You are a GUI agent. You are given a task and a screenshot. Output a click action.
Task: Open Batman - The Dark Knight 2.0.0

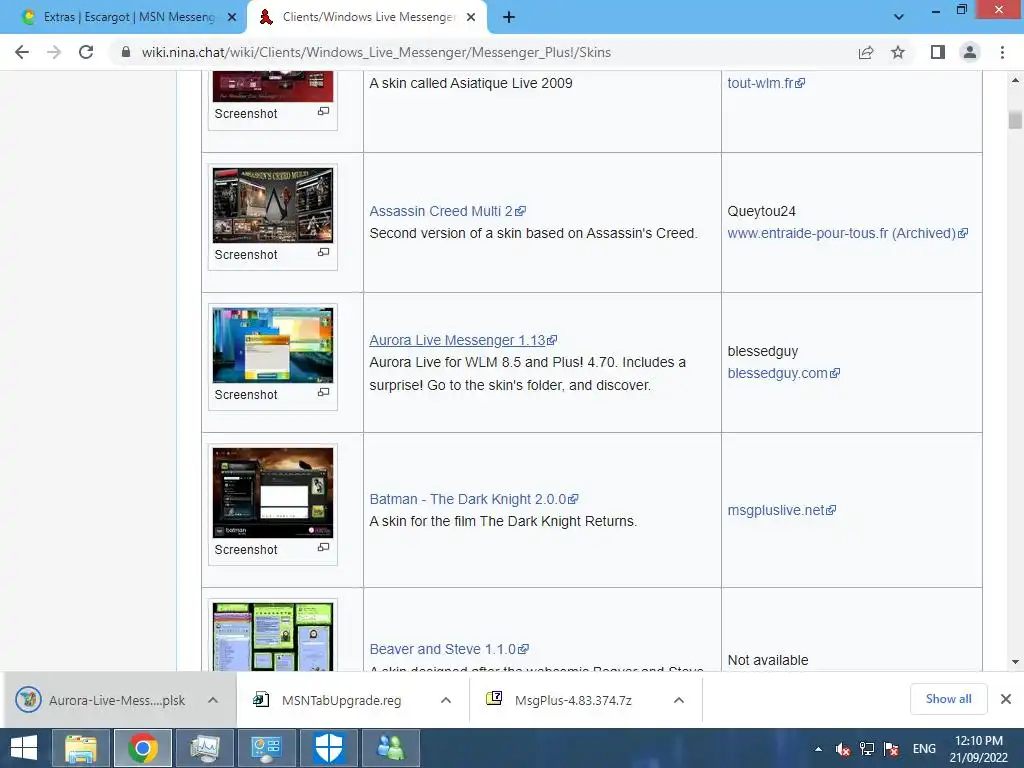473,499
